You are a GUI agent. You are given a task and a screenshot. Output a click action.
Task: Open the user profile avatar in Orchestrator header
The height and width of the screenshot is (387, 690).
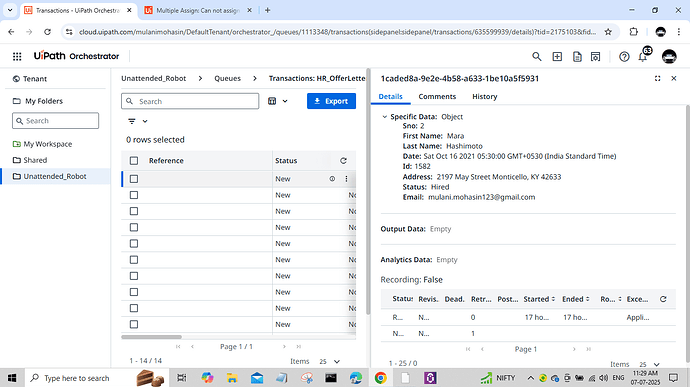click(x=669, y=56)
